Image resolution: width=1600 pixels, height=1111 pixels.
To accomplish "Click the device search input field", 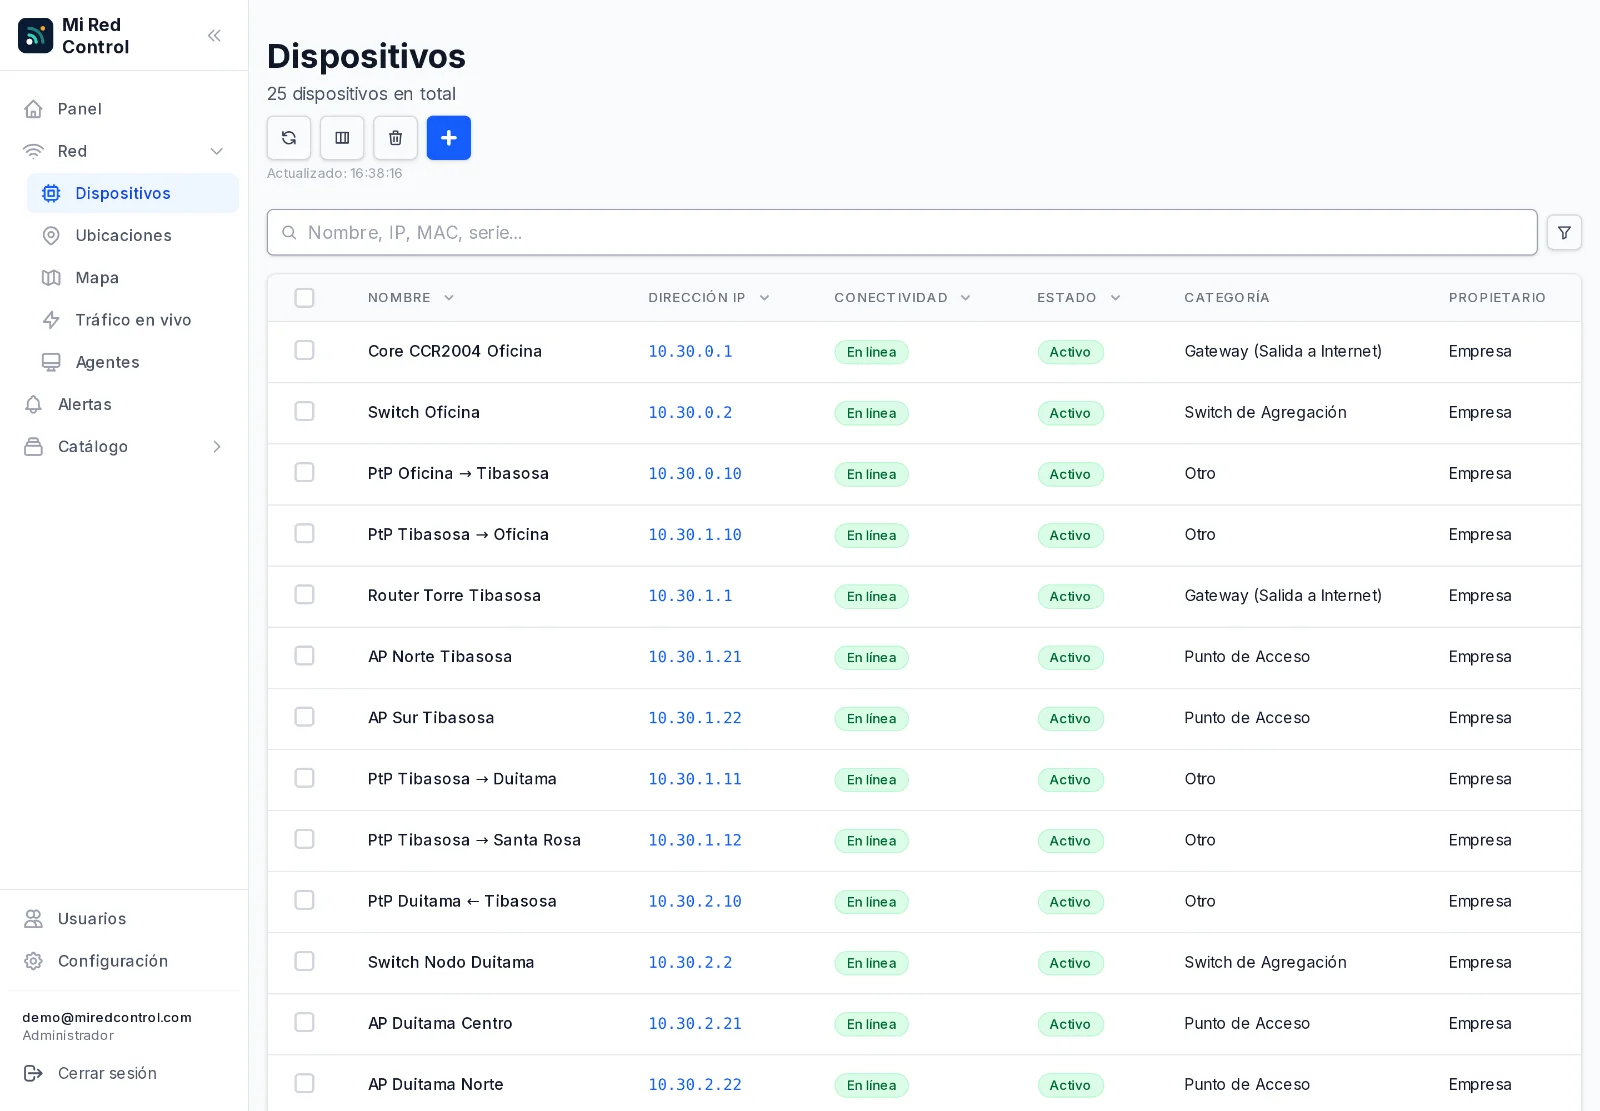I will click(902, 232).
